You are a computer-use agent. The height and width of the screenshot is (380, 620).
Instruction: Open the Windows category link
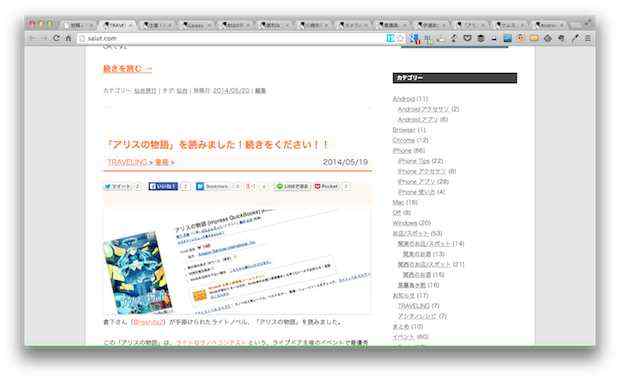405,223
